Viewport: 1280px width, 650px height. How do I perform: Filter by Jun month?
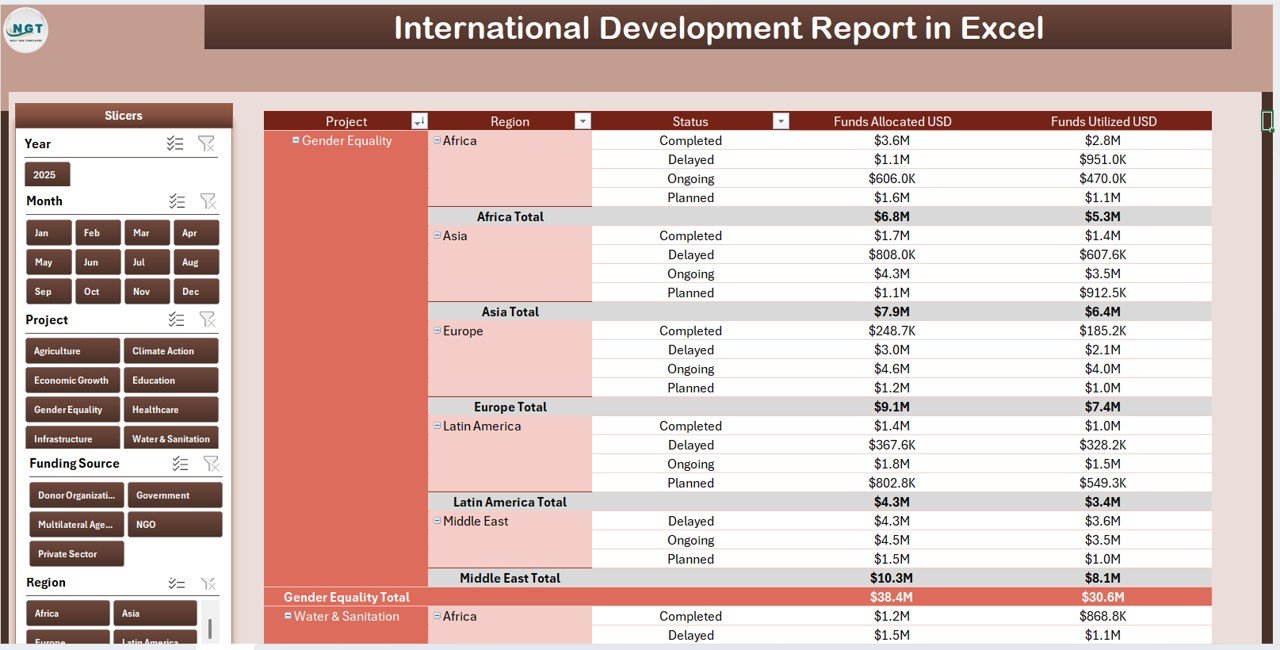coord(98,262)
